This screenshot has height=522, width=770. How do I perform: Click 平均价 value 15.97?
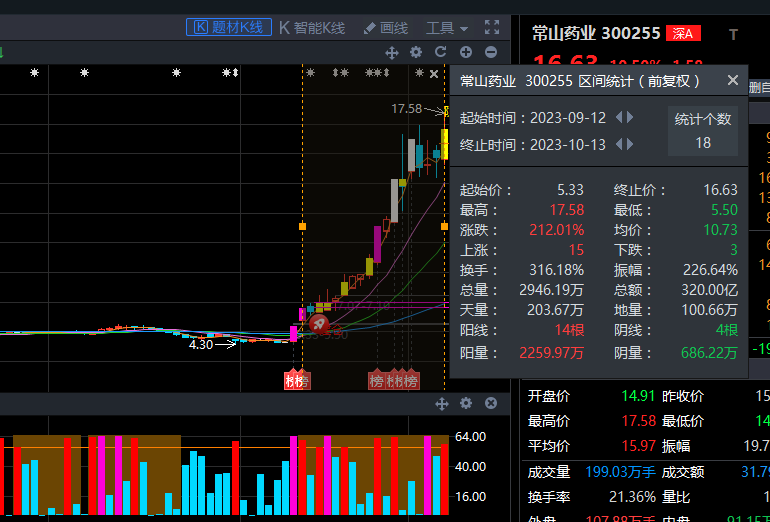coord(638,446)
